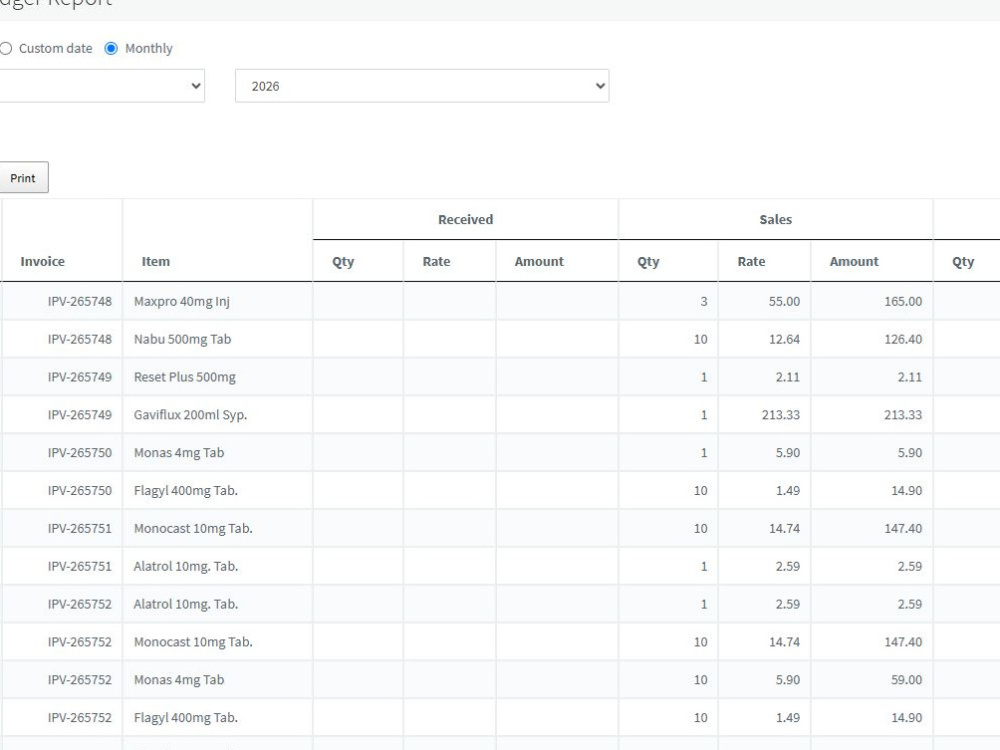
Task: Click sales amount 59.00
Action: click(906, 680)
